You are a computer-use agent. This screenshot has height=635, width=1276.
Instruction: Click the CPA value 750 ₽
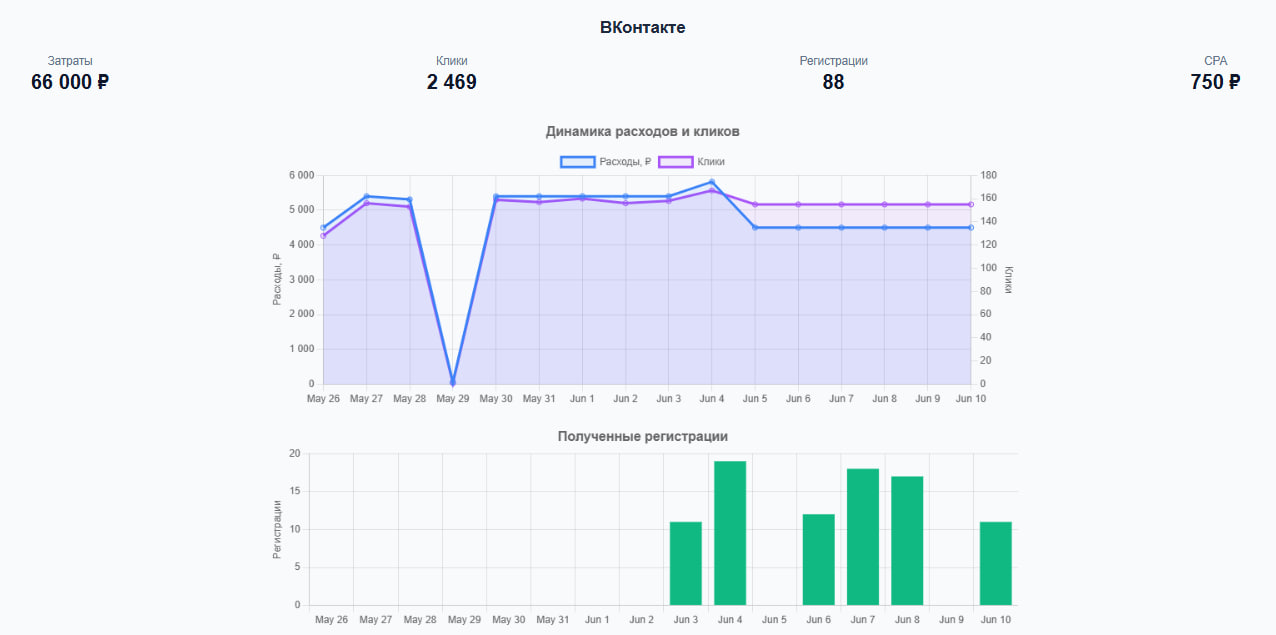point(1215,83)
